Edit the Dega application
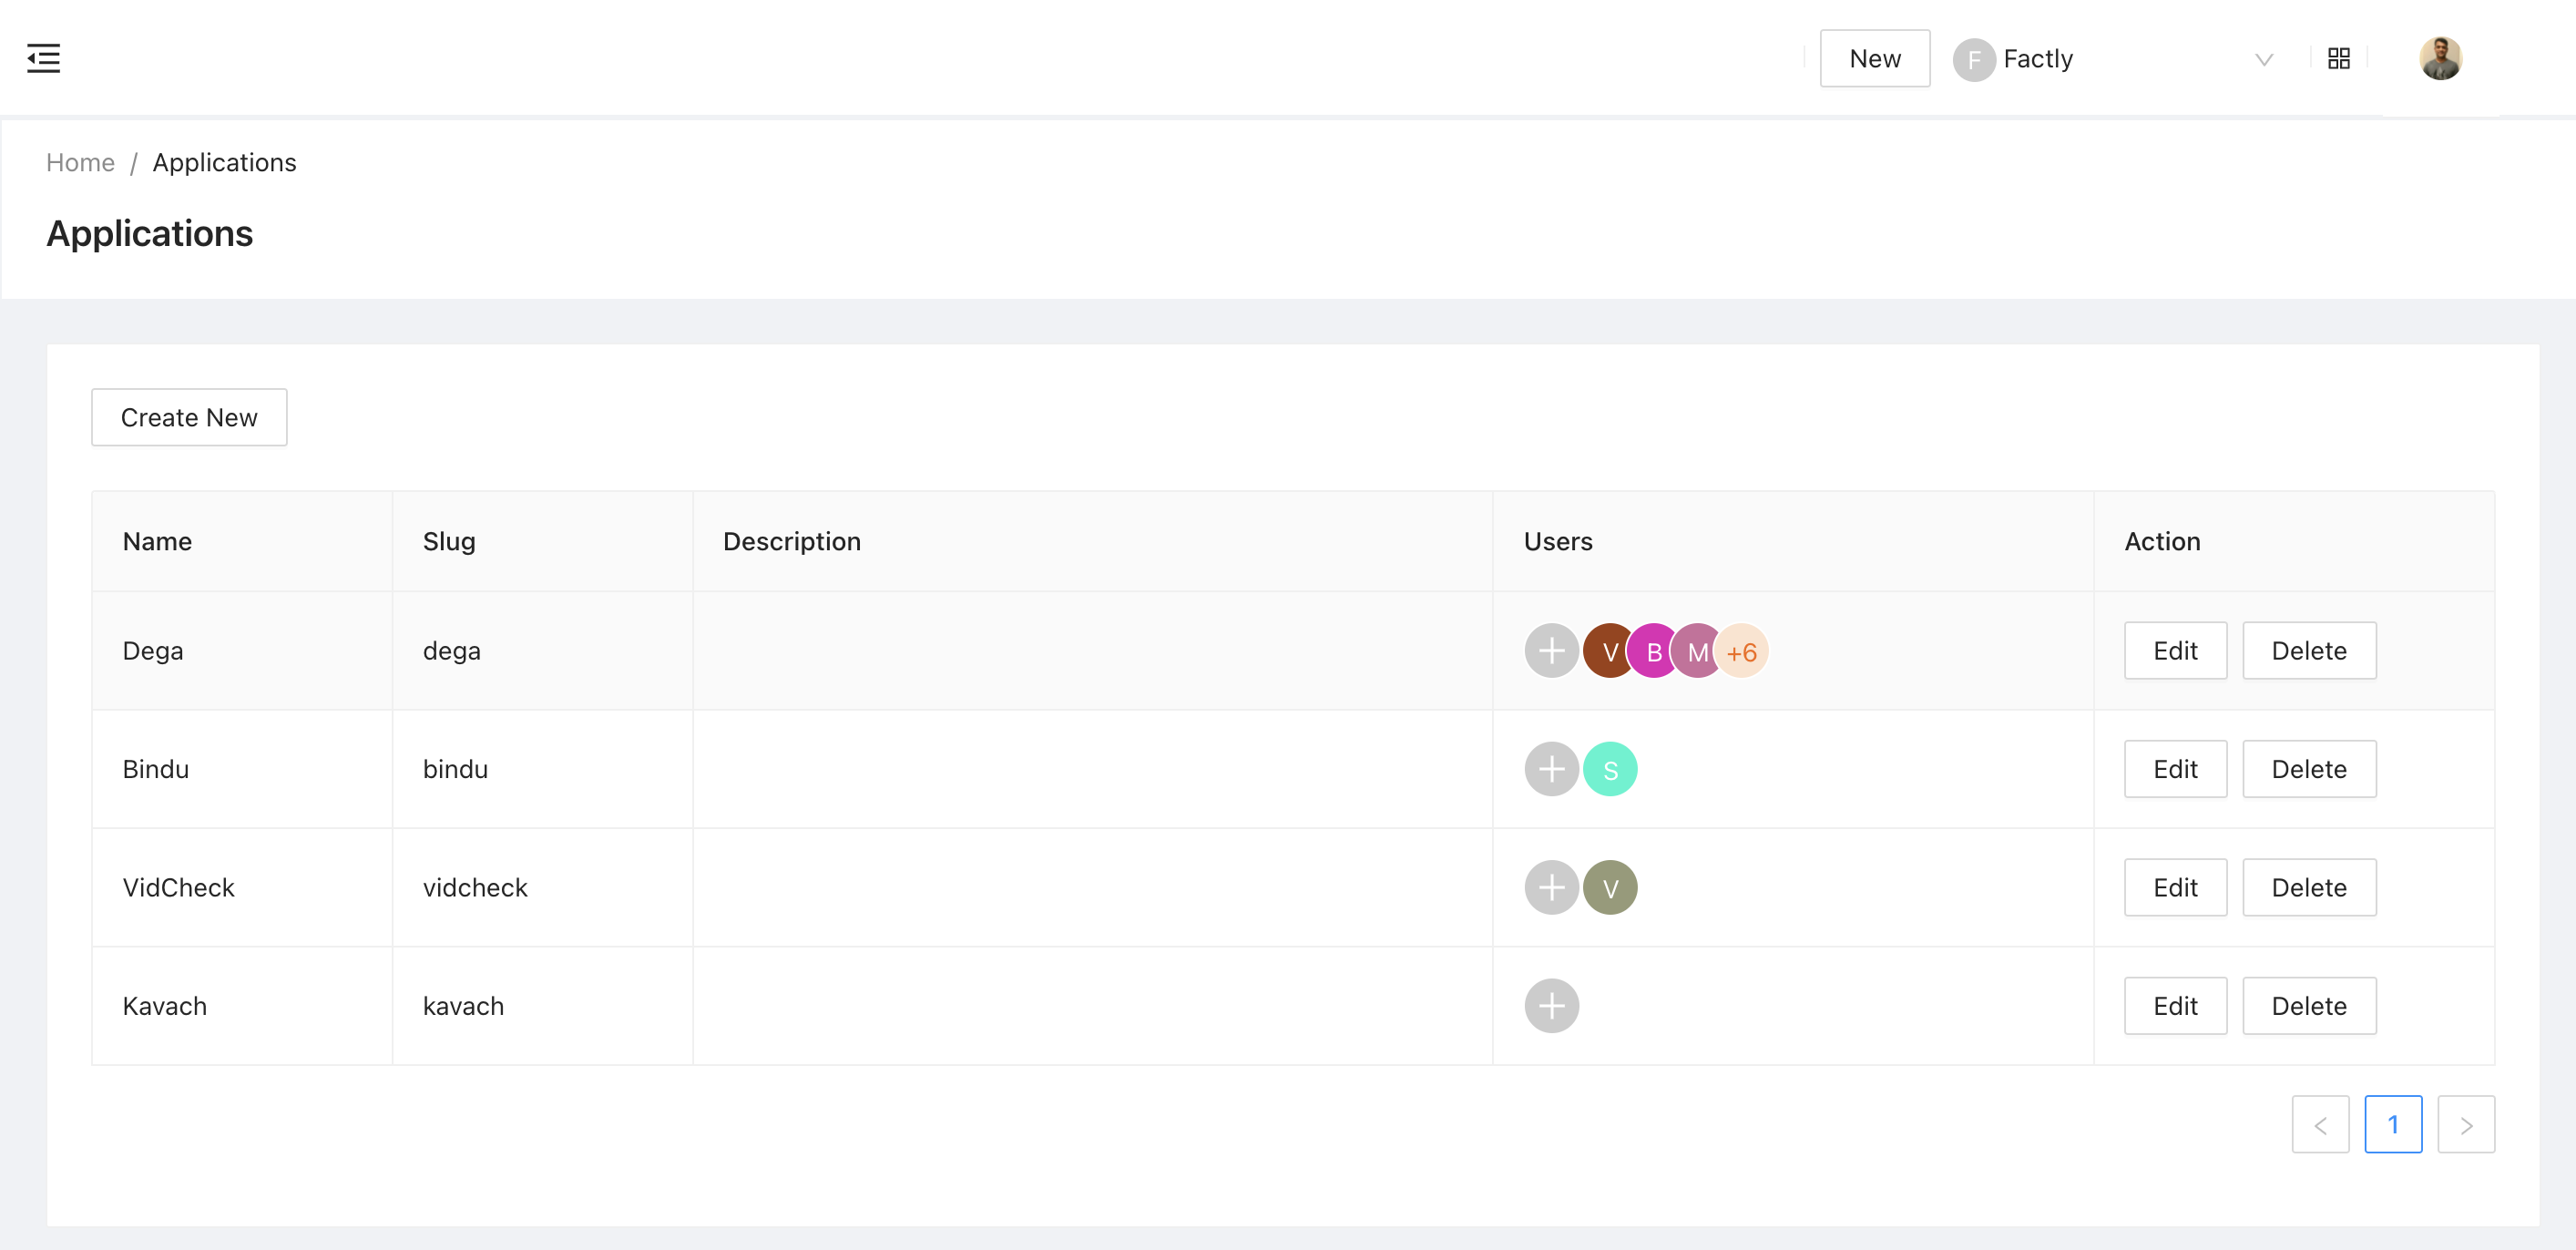This screenshot has width=2576, height=1250. 2175,650
